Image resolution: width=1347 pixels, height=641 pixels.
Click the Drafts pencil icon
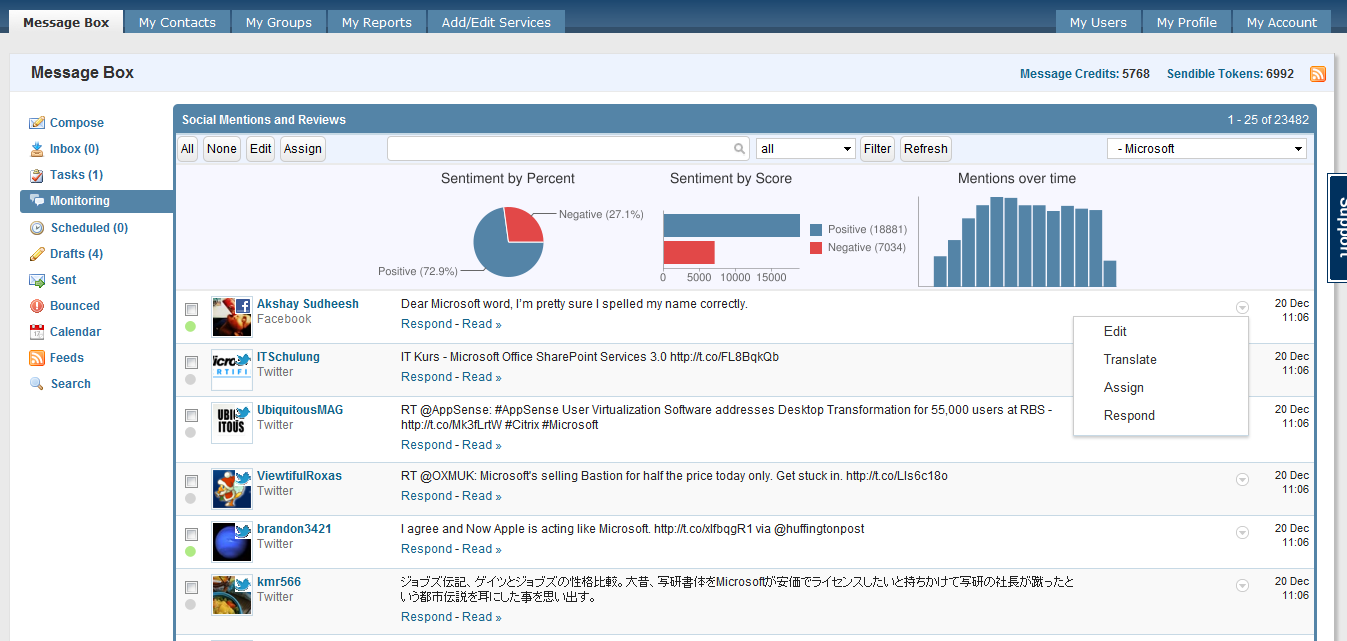click(x=37, y=254)
